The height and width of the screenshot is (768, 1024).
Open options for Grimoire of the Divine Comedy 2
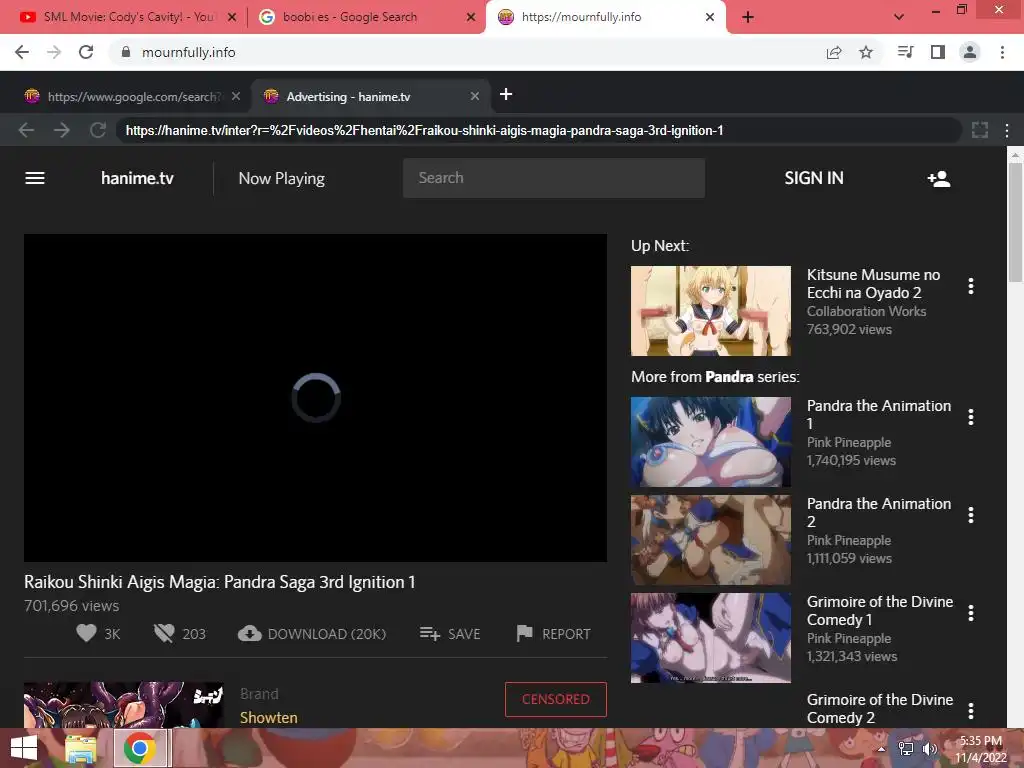coord(971,711)
